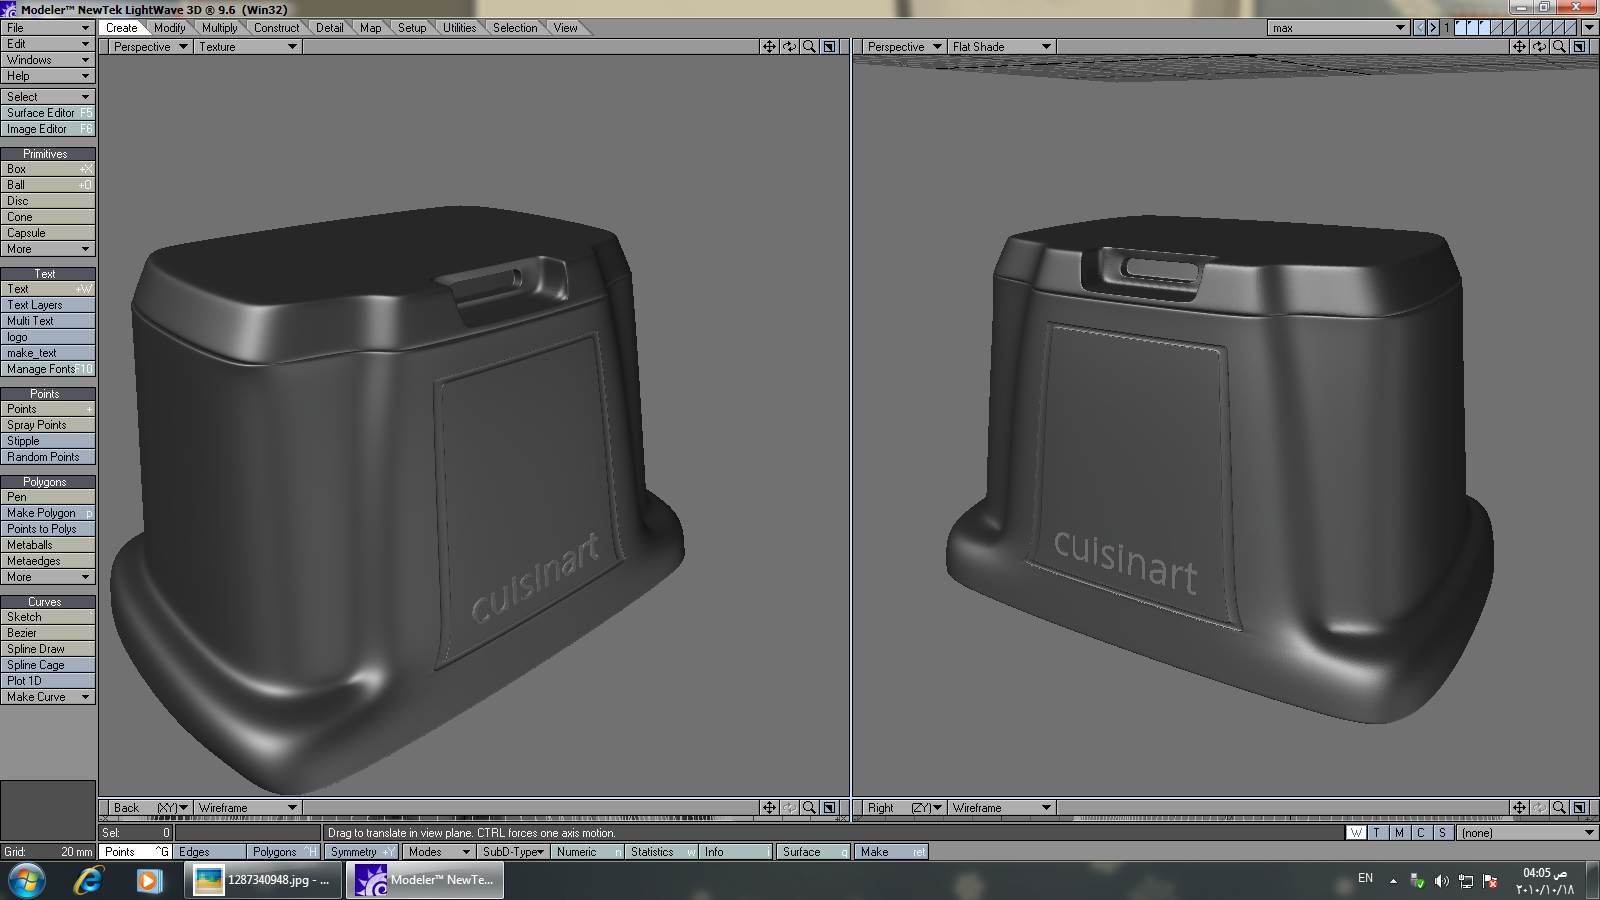Open Back viewport Wireframe dropdown
This screenshot has width=1600, height=900.
pos(248,808)
